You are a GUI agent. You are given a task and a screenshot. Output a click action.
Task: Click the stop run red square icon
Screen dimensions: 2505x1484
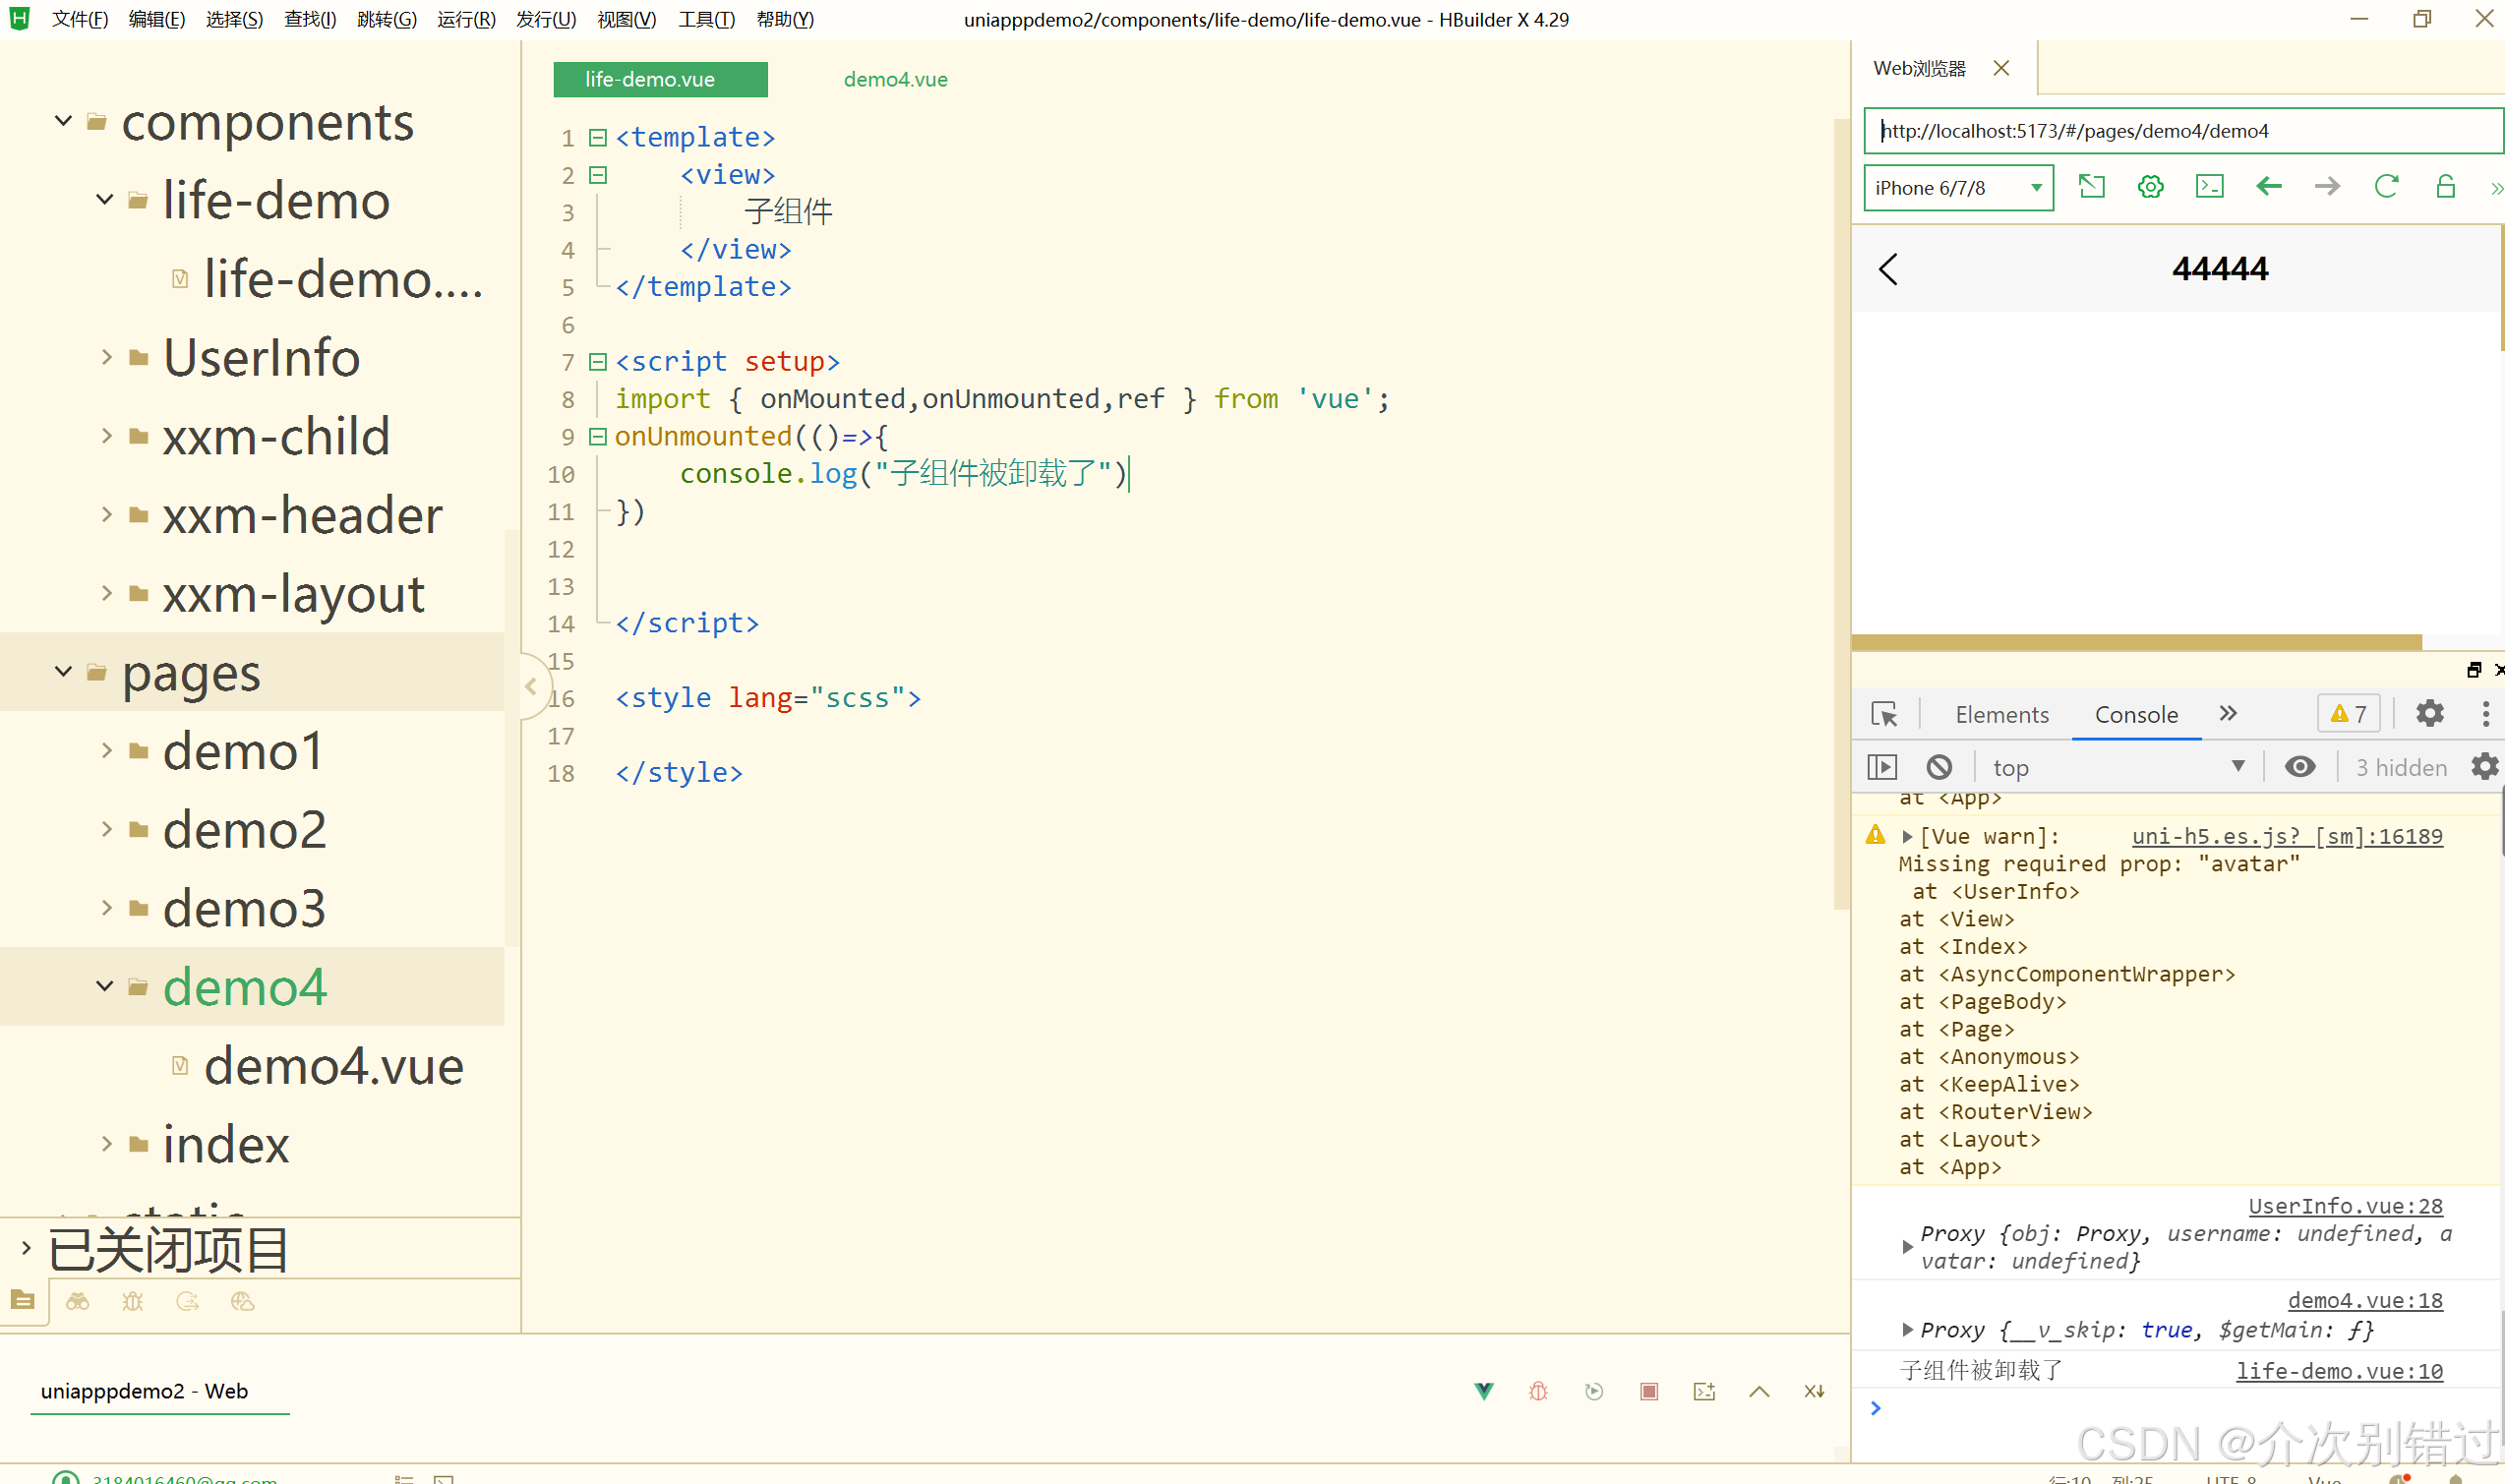(1649, 1391)
